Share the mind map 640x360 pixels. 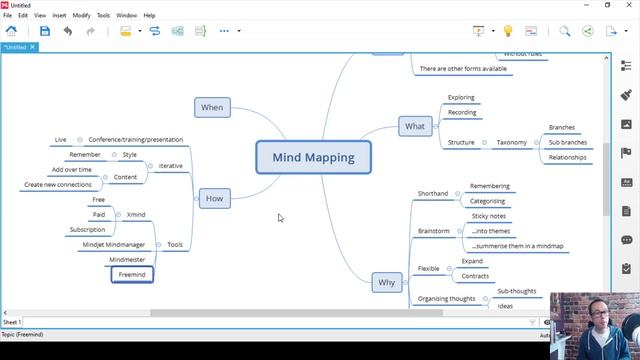(588, 31)
